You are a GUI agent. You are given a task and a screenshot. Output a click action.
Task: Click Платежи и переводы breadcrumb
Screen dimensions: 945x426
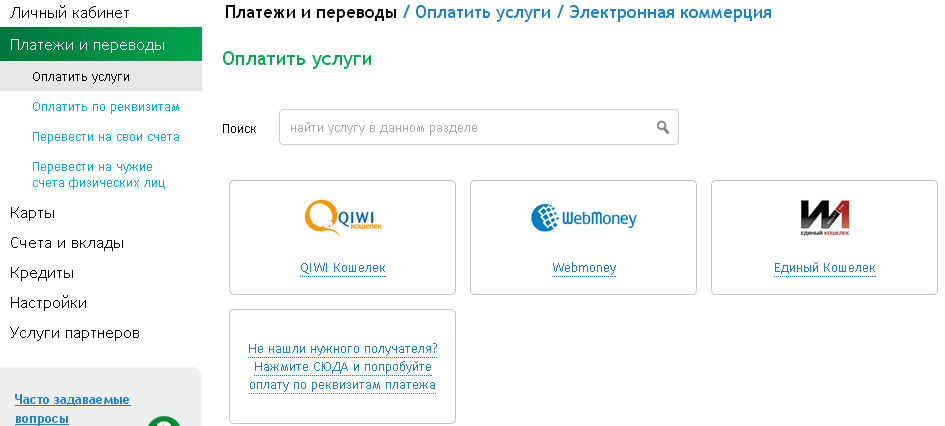[x=310, y=12]
